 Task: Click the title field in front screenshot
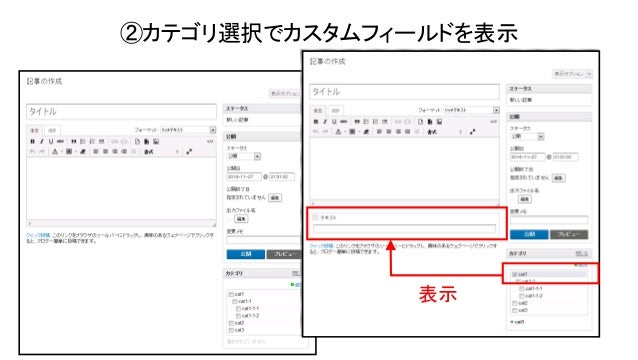pos(404,92)
